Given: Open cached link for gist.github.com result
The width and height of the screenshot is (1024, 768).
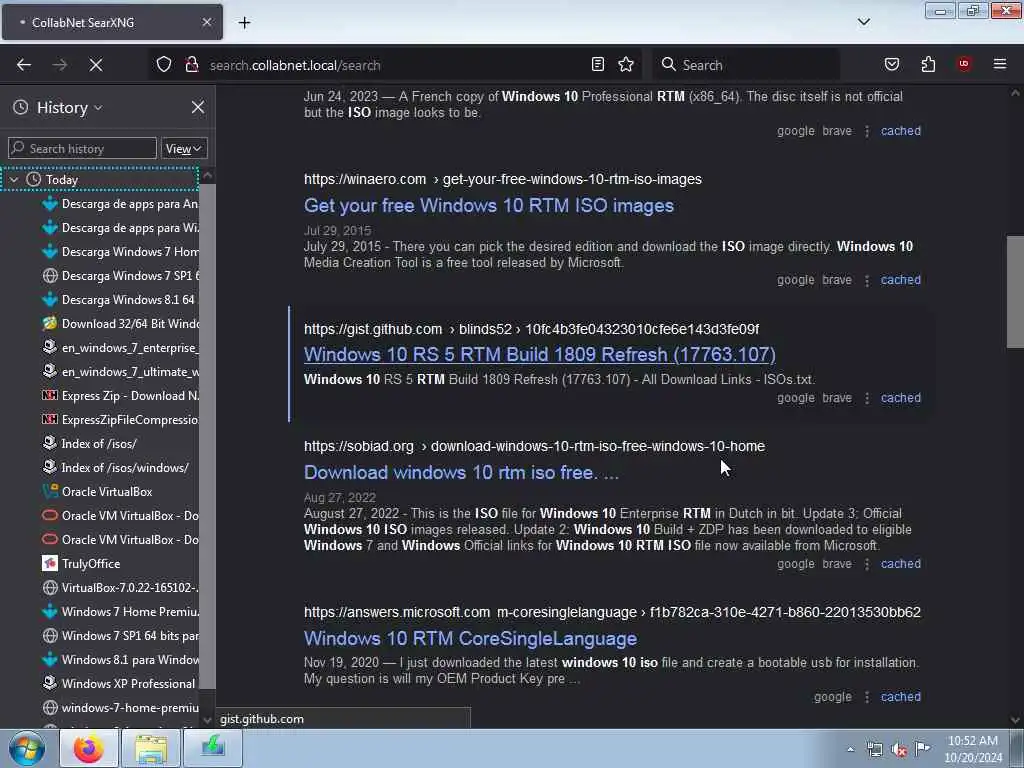Looking at the screenshot, I should tap(901, 398).
